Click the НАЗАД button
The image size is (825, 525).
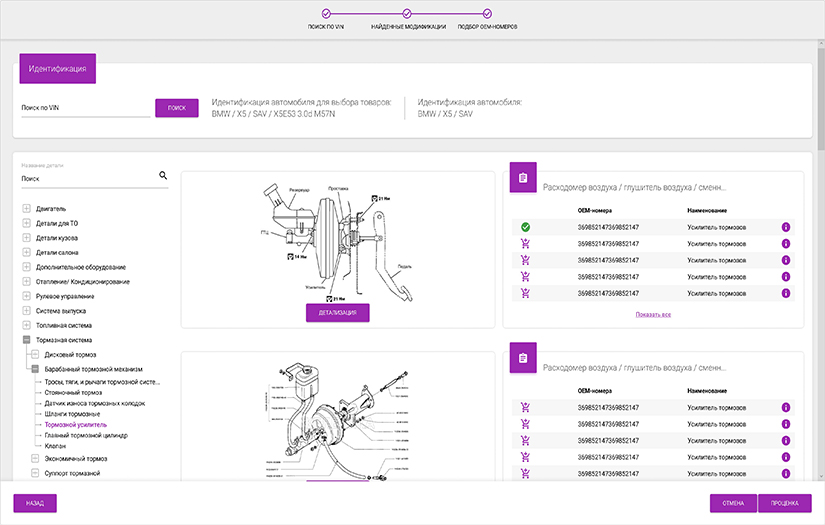35,503
